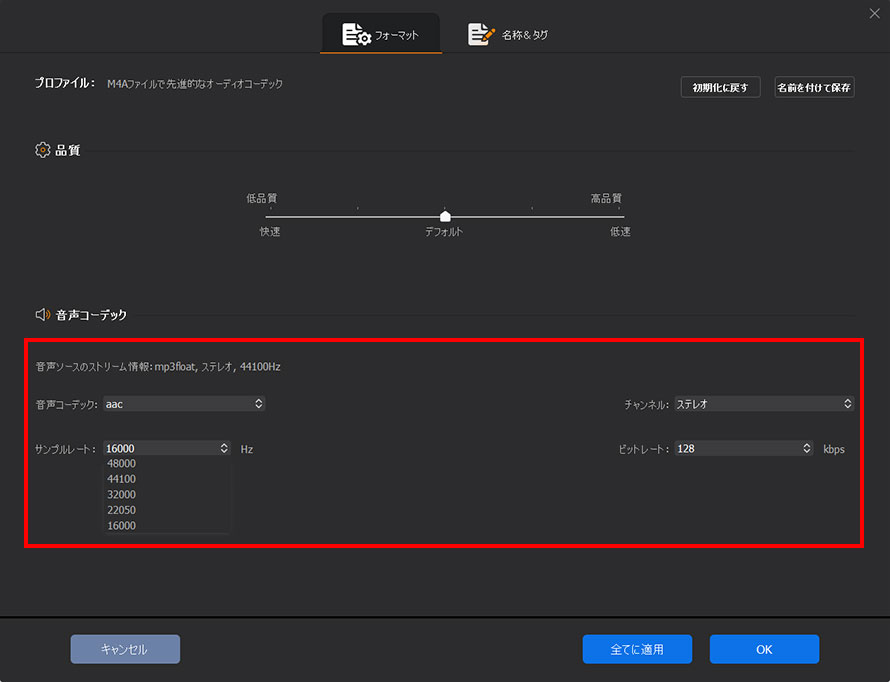Select 22050 sample rate option

[122, 510]
